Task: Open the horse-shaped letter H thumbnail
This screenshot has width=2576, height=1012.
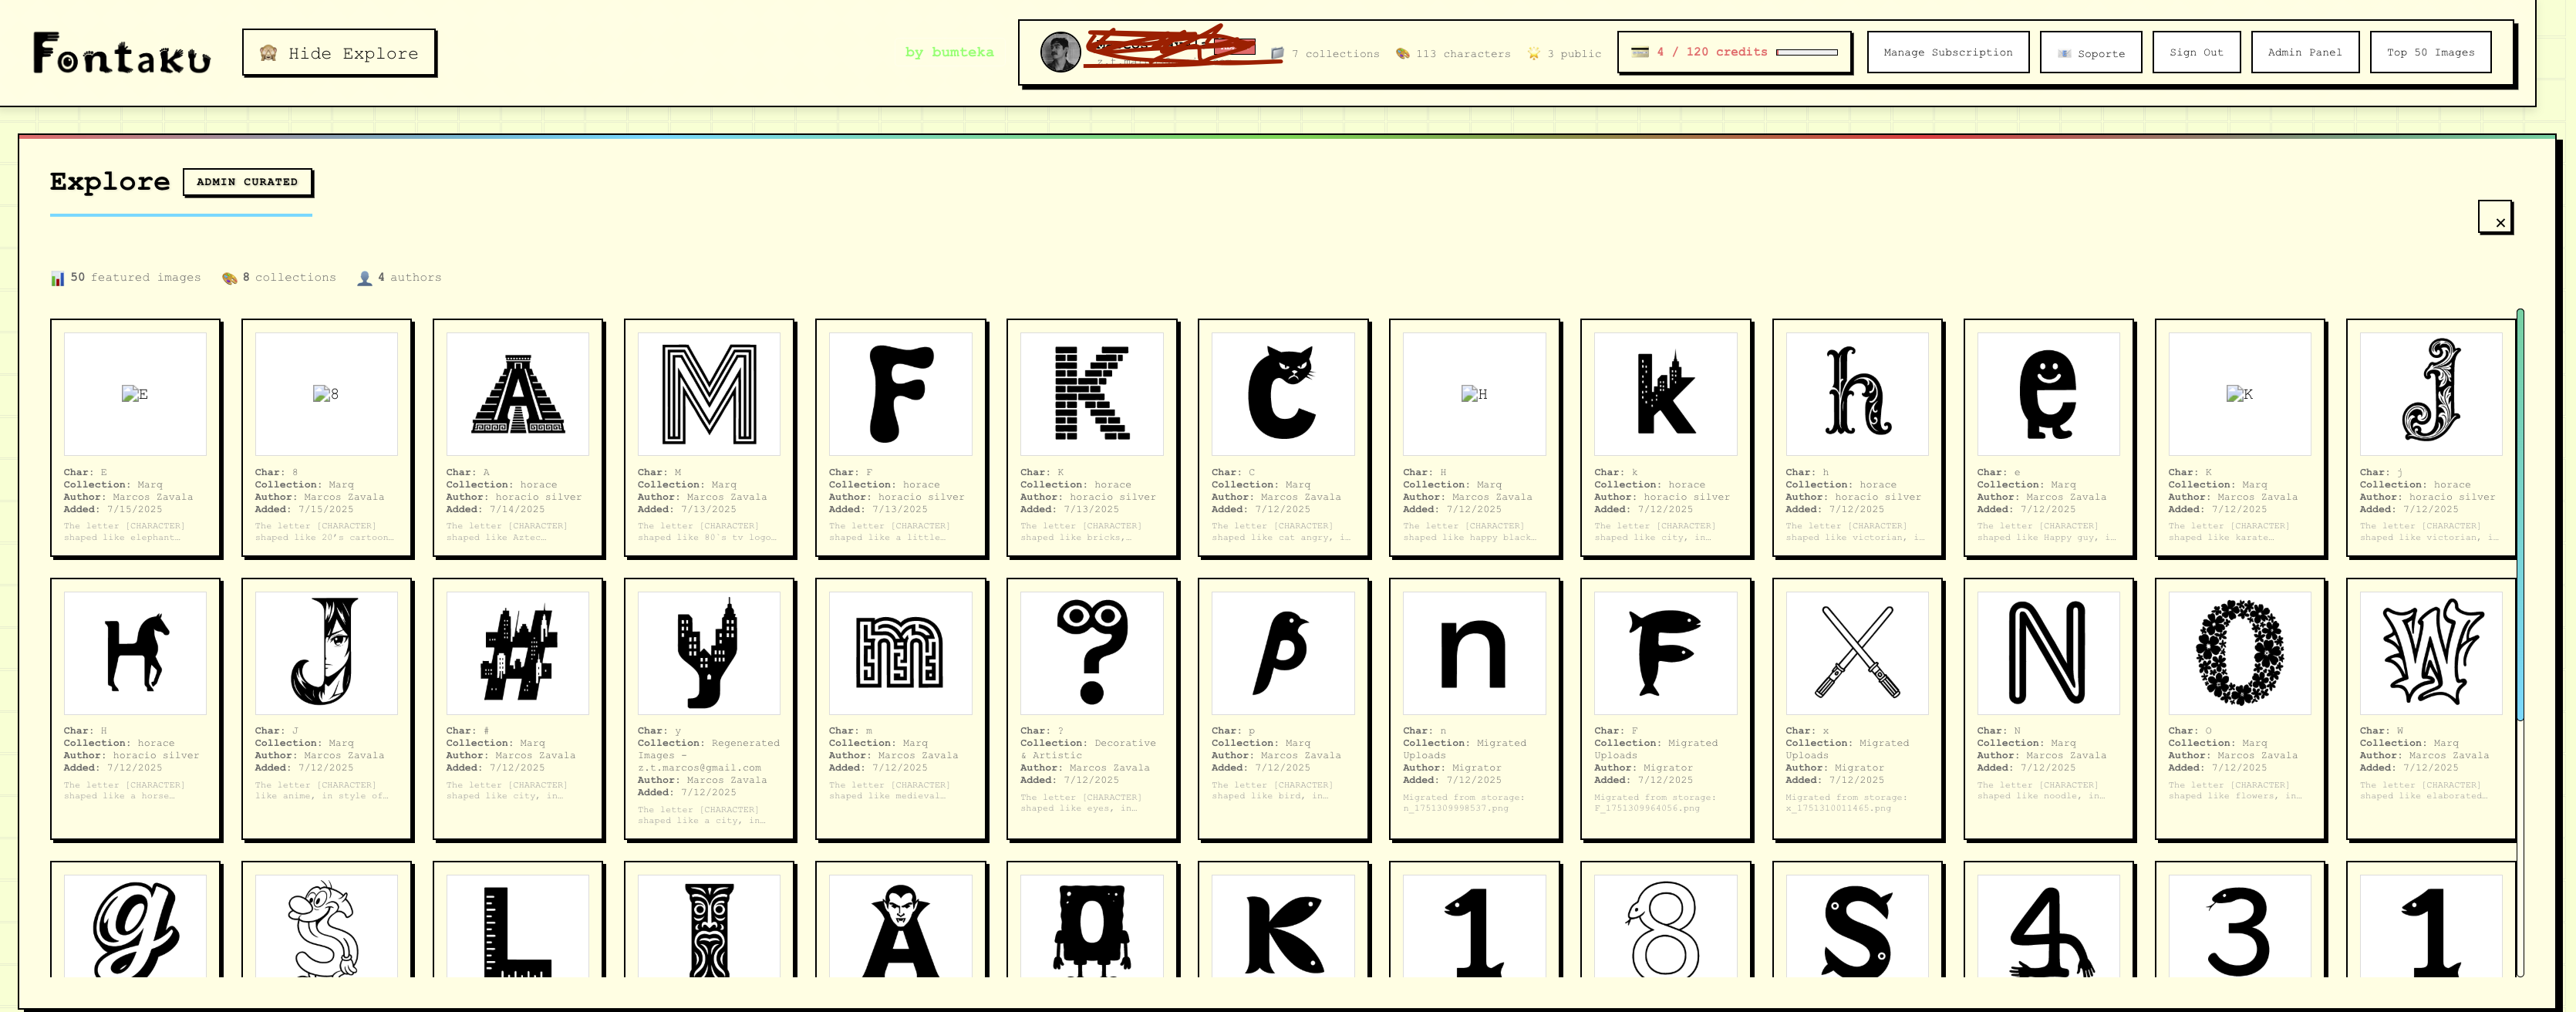Action: tap(135, 653)
